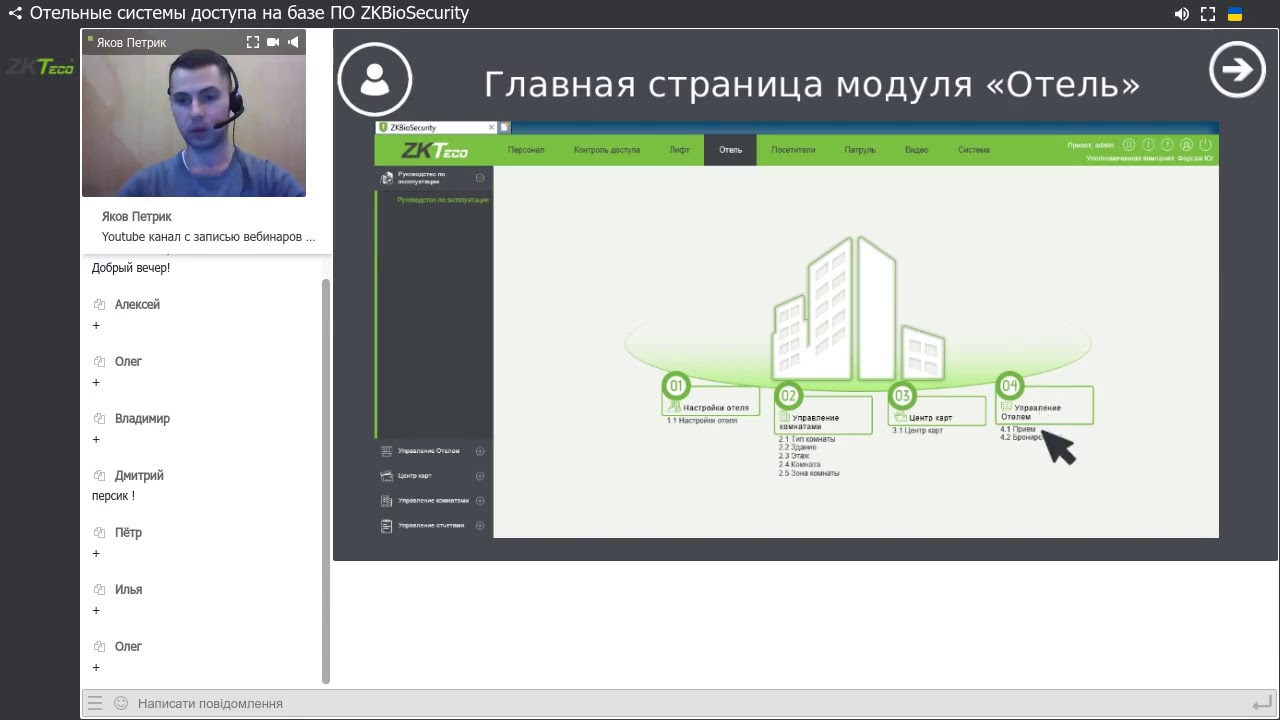Click the 03 step circle
The image size is (1280, 720).
[902, 396]
